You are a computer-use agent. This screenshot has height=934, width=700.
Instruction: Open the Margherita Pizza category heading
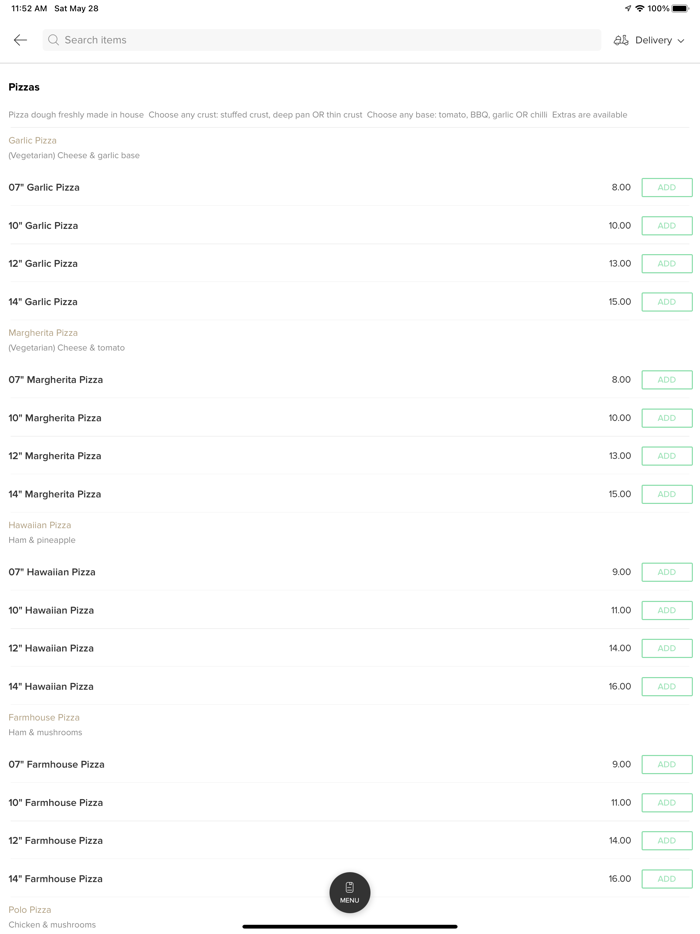tap(43, 333)
